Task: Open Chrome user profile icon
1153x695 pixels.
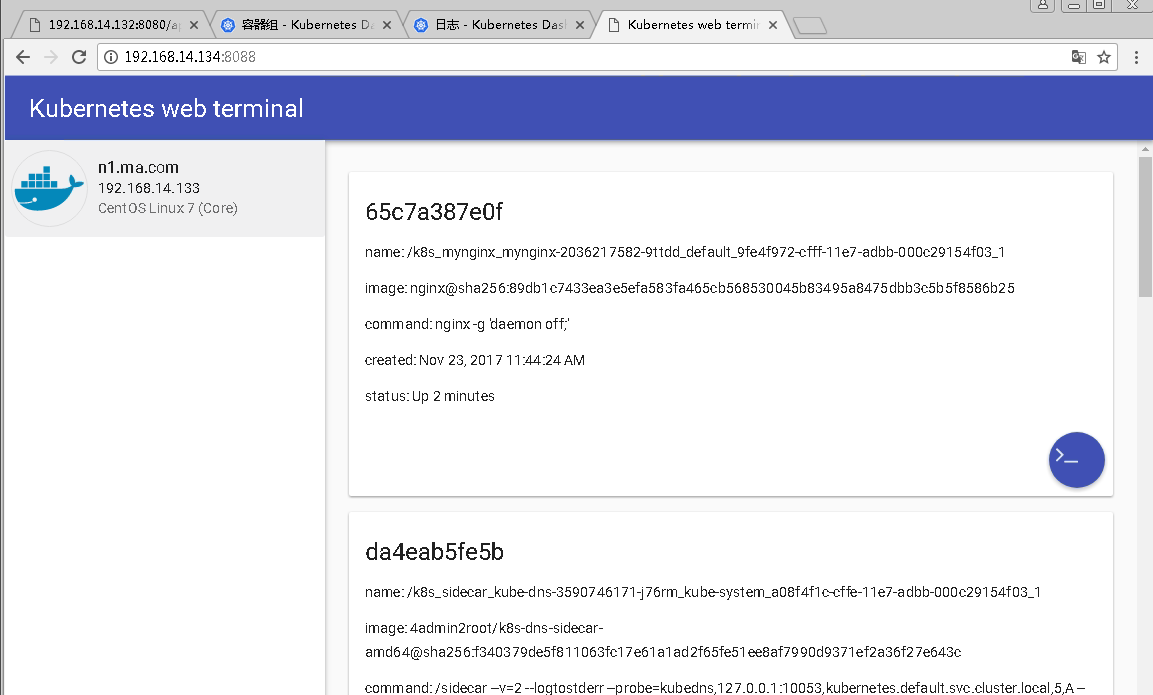Action: pos(1043,4)
